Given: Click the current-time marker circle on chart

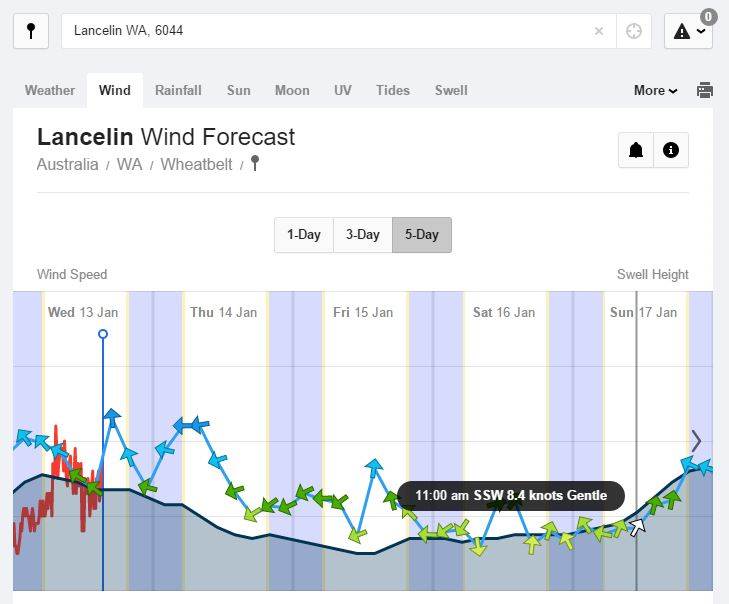Looking at the screenshot, I should 103,334.
